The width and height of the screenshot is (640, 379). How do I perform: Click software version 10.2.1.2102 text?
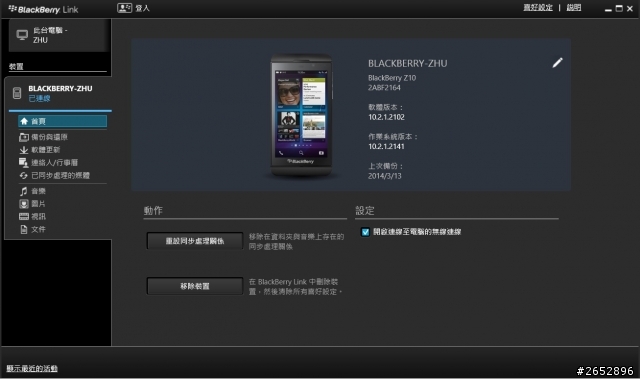click(386, 117)
